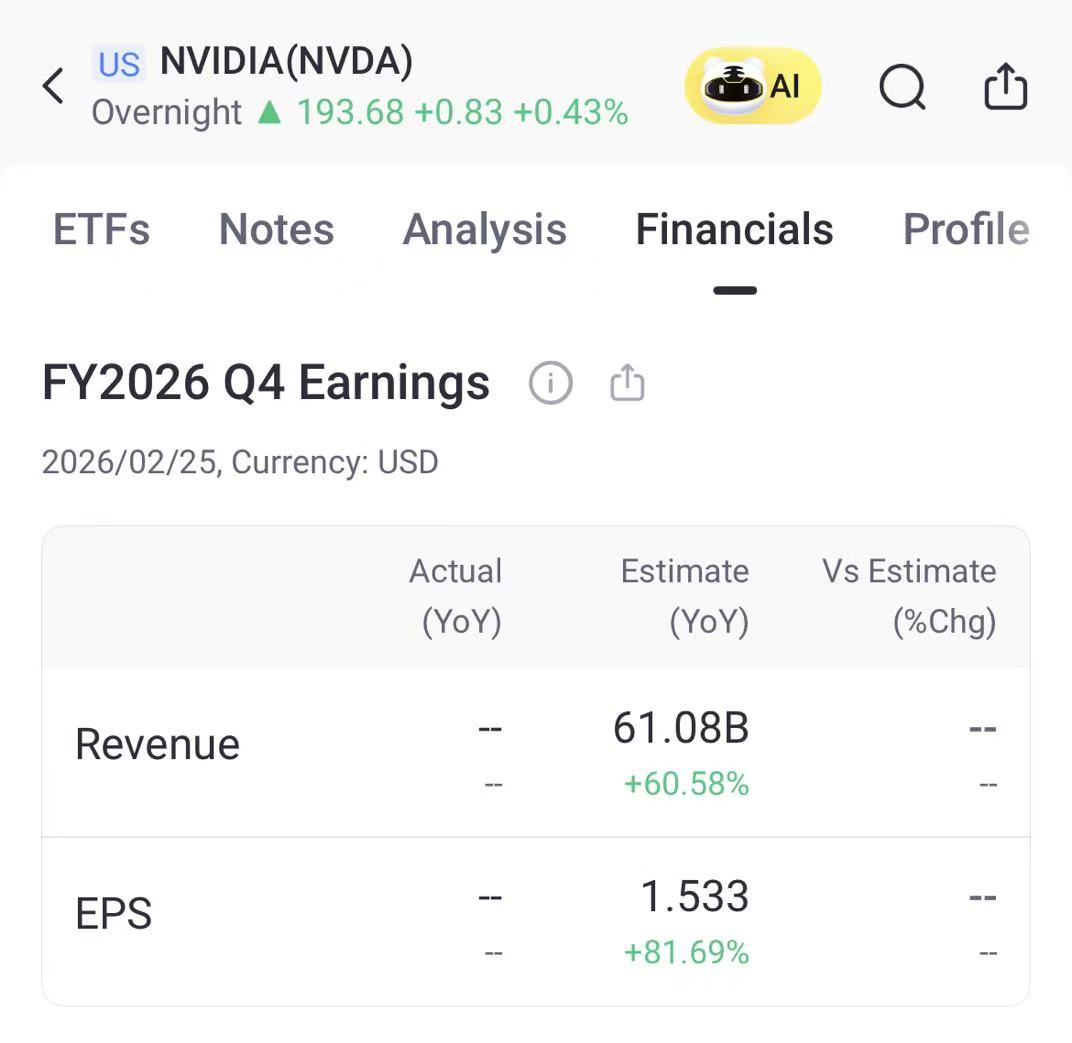
Task: Tap the FY2026 Q4 Earnings heading
Action: tap(266, 383)
